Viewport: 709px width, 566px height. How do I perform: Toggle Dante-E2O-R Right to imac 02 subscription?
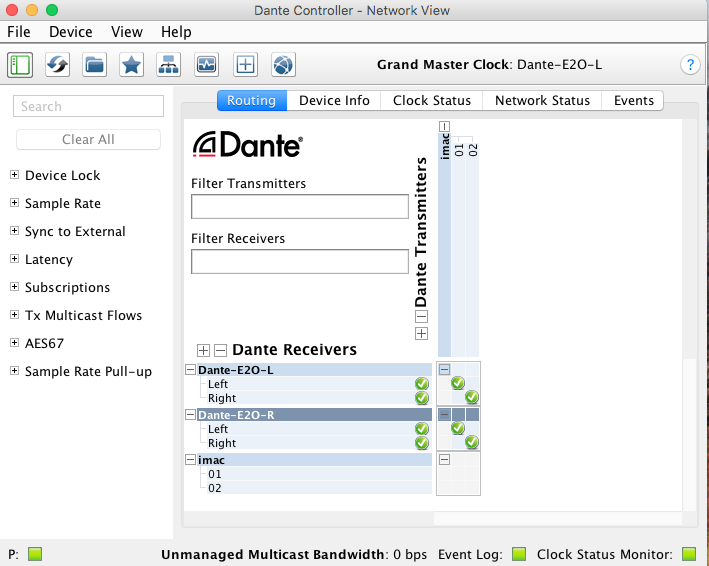pyautogui.click(x=472, y=442)
